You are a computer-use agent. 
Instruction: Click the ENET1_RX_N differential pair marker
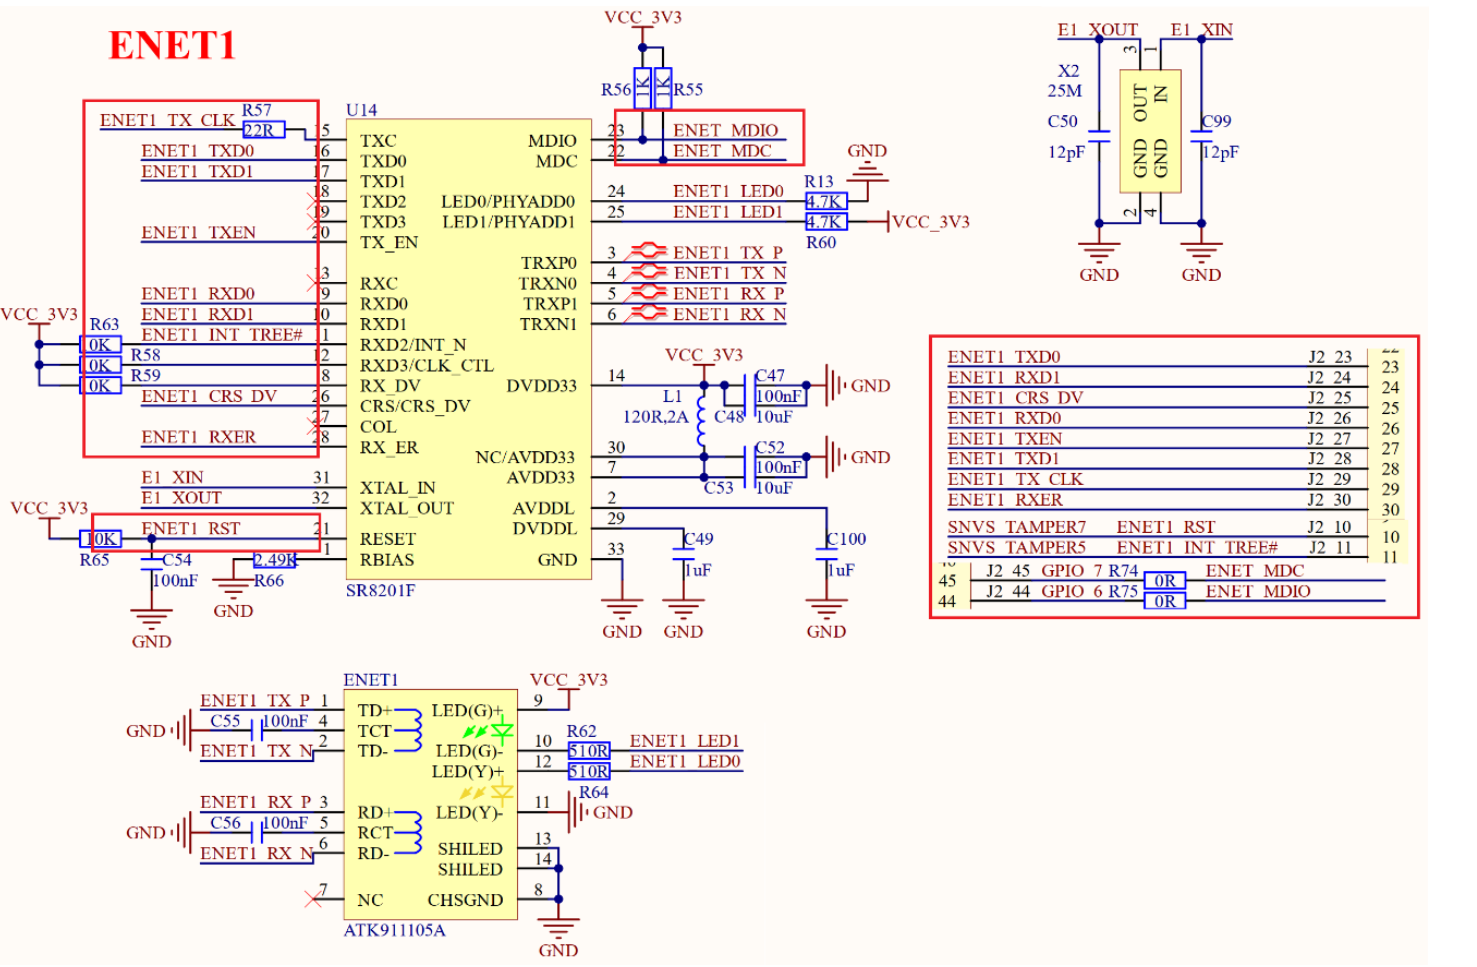pos(646,312)
